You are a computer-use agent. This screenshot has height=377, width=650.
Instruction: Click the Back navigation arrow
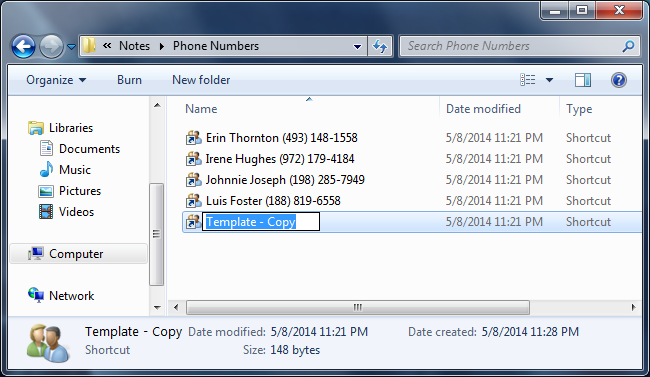23,46
